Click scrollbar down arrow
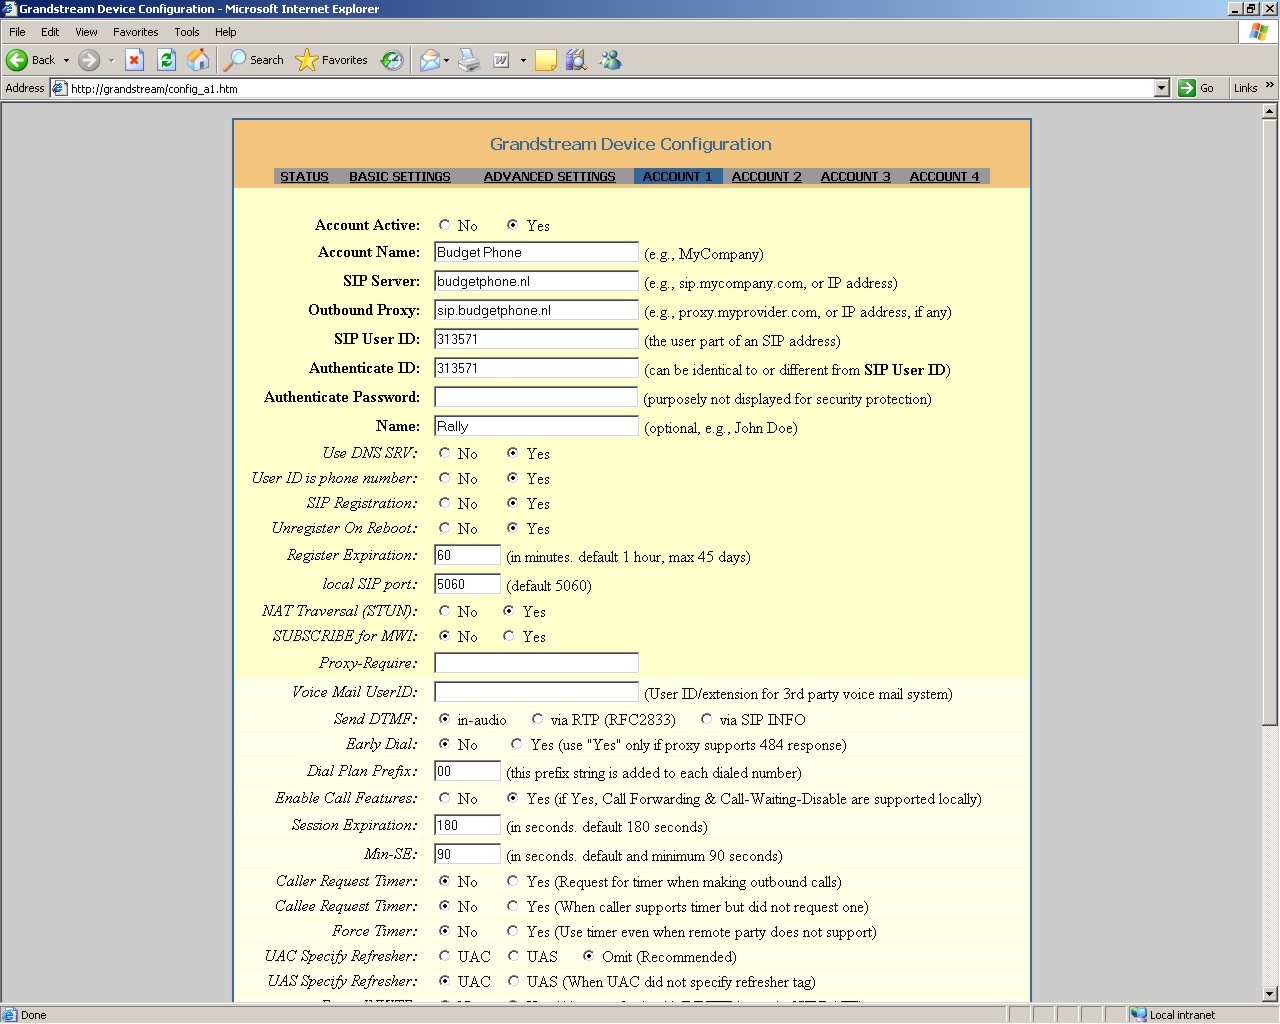1280x1024 pixels. coord(1270,994)
